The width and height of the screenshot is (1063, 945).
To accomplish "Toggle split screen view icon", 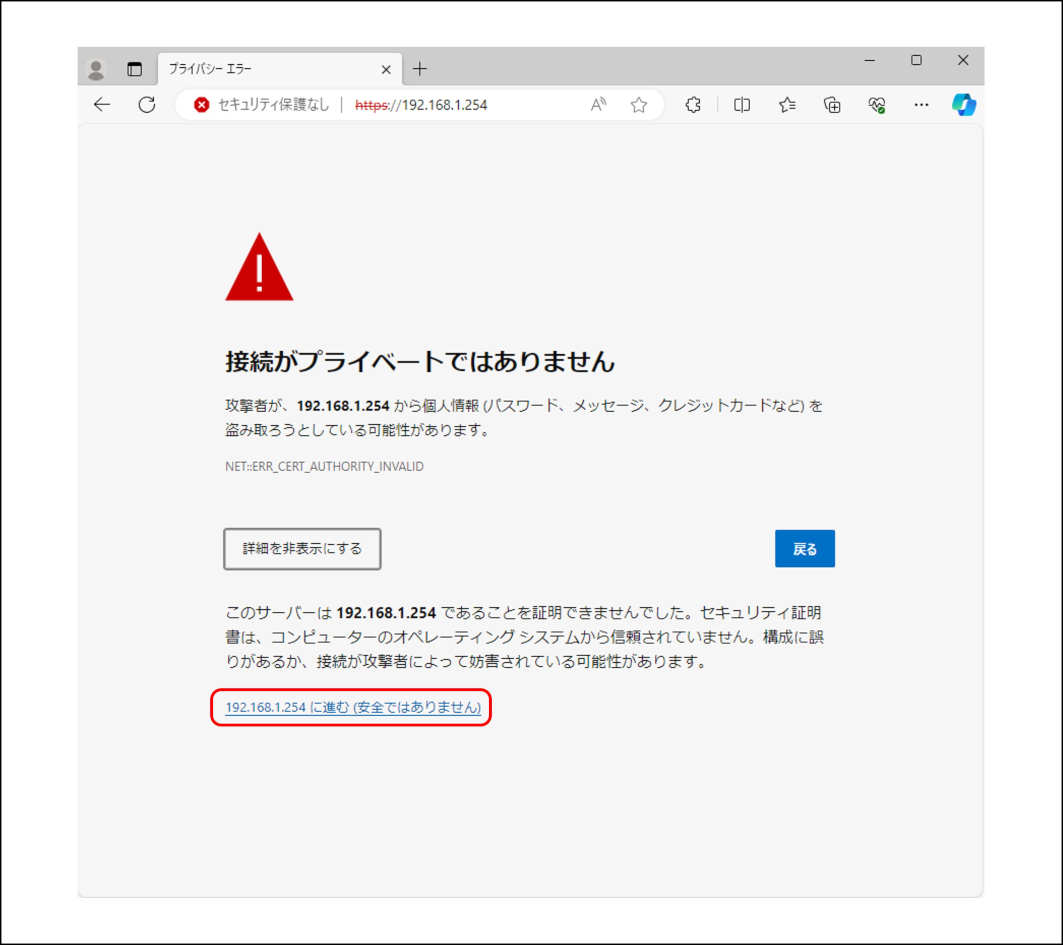I will tap(742, 104).
